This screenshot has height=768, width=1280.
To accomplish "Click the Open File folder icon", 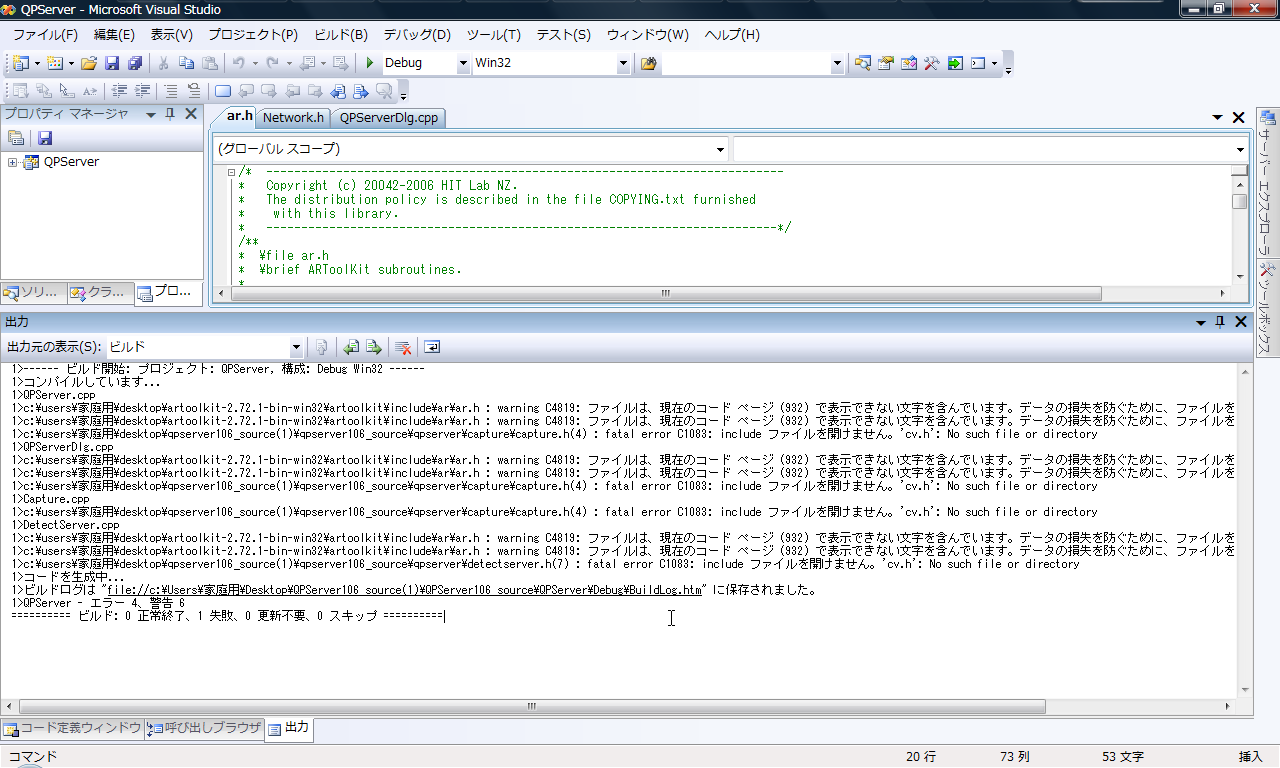I will [89, 63].
